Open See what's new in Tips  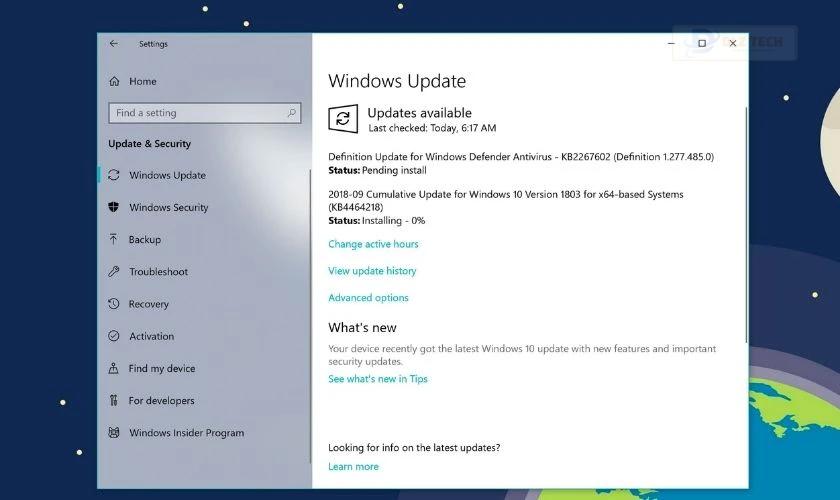click(378, 379)
